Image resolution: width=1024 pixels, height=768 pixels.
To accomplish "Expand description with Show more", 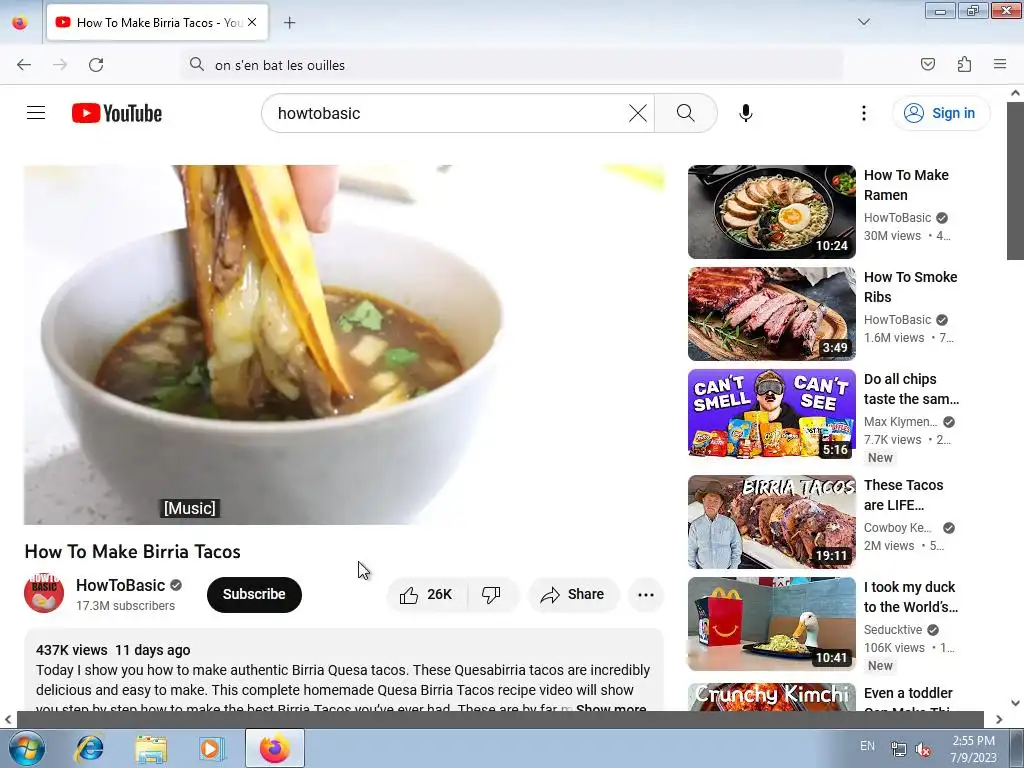I will (x=611, y=709).
